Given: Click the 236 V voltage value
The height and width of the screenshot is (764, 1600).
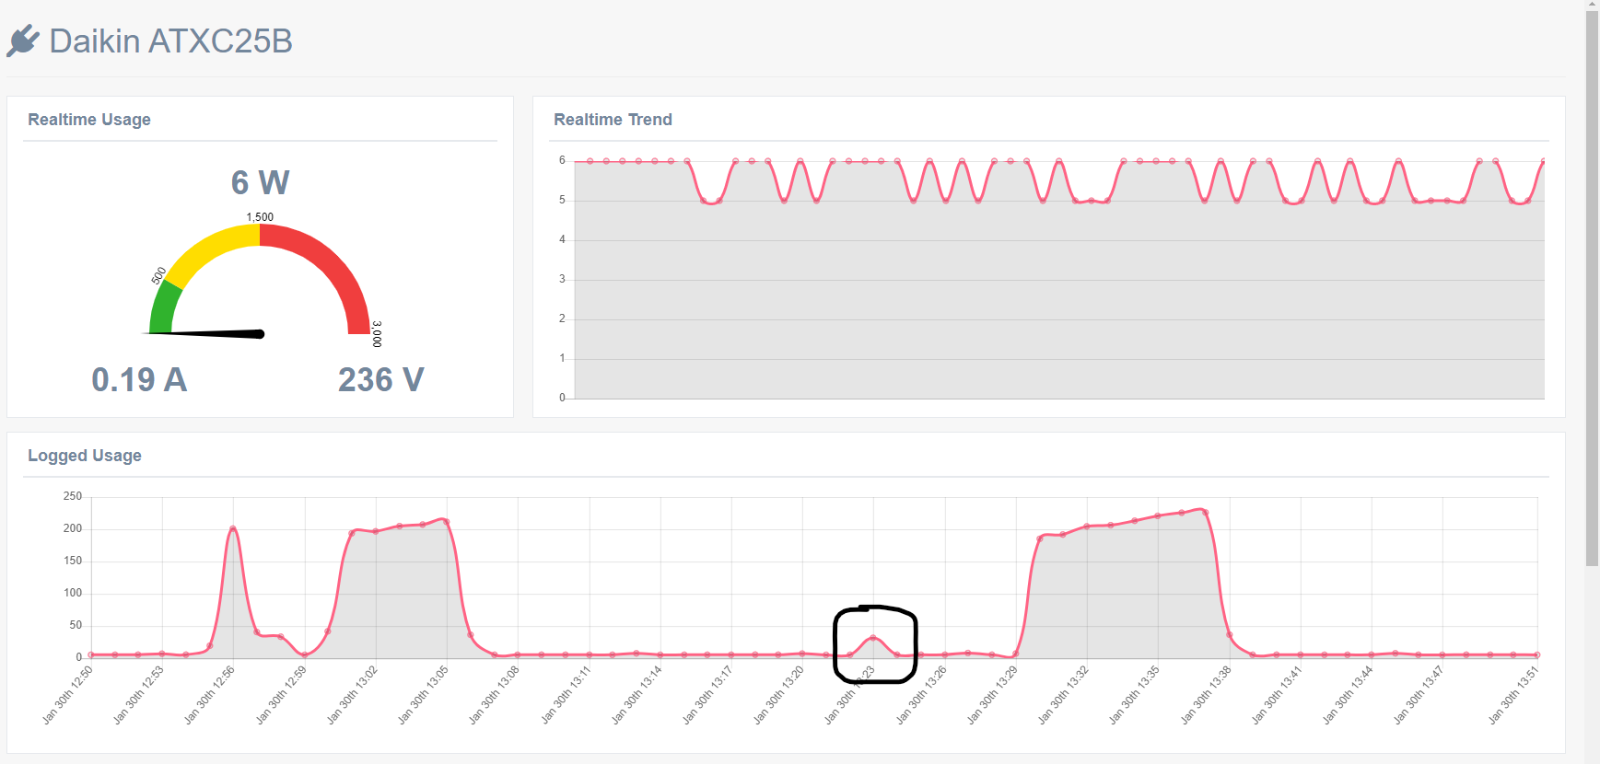Looking at the screenshot, I should tap(381, 379).
